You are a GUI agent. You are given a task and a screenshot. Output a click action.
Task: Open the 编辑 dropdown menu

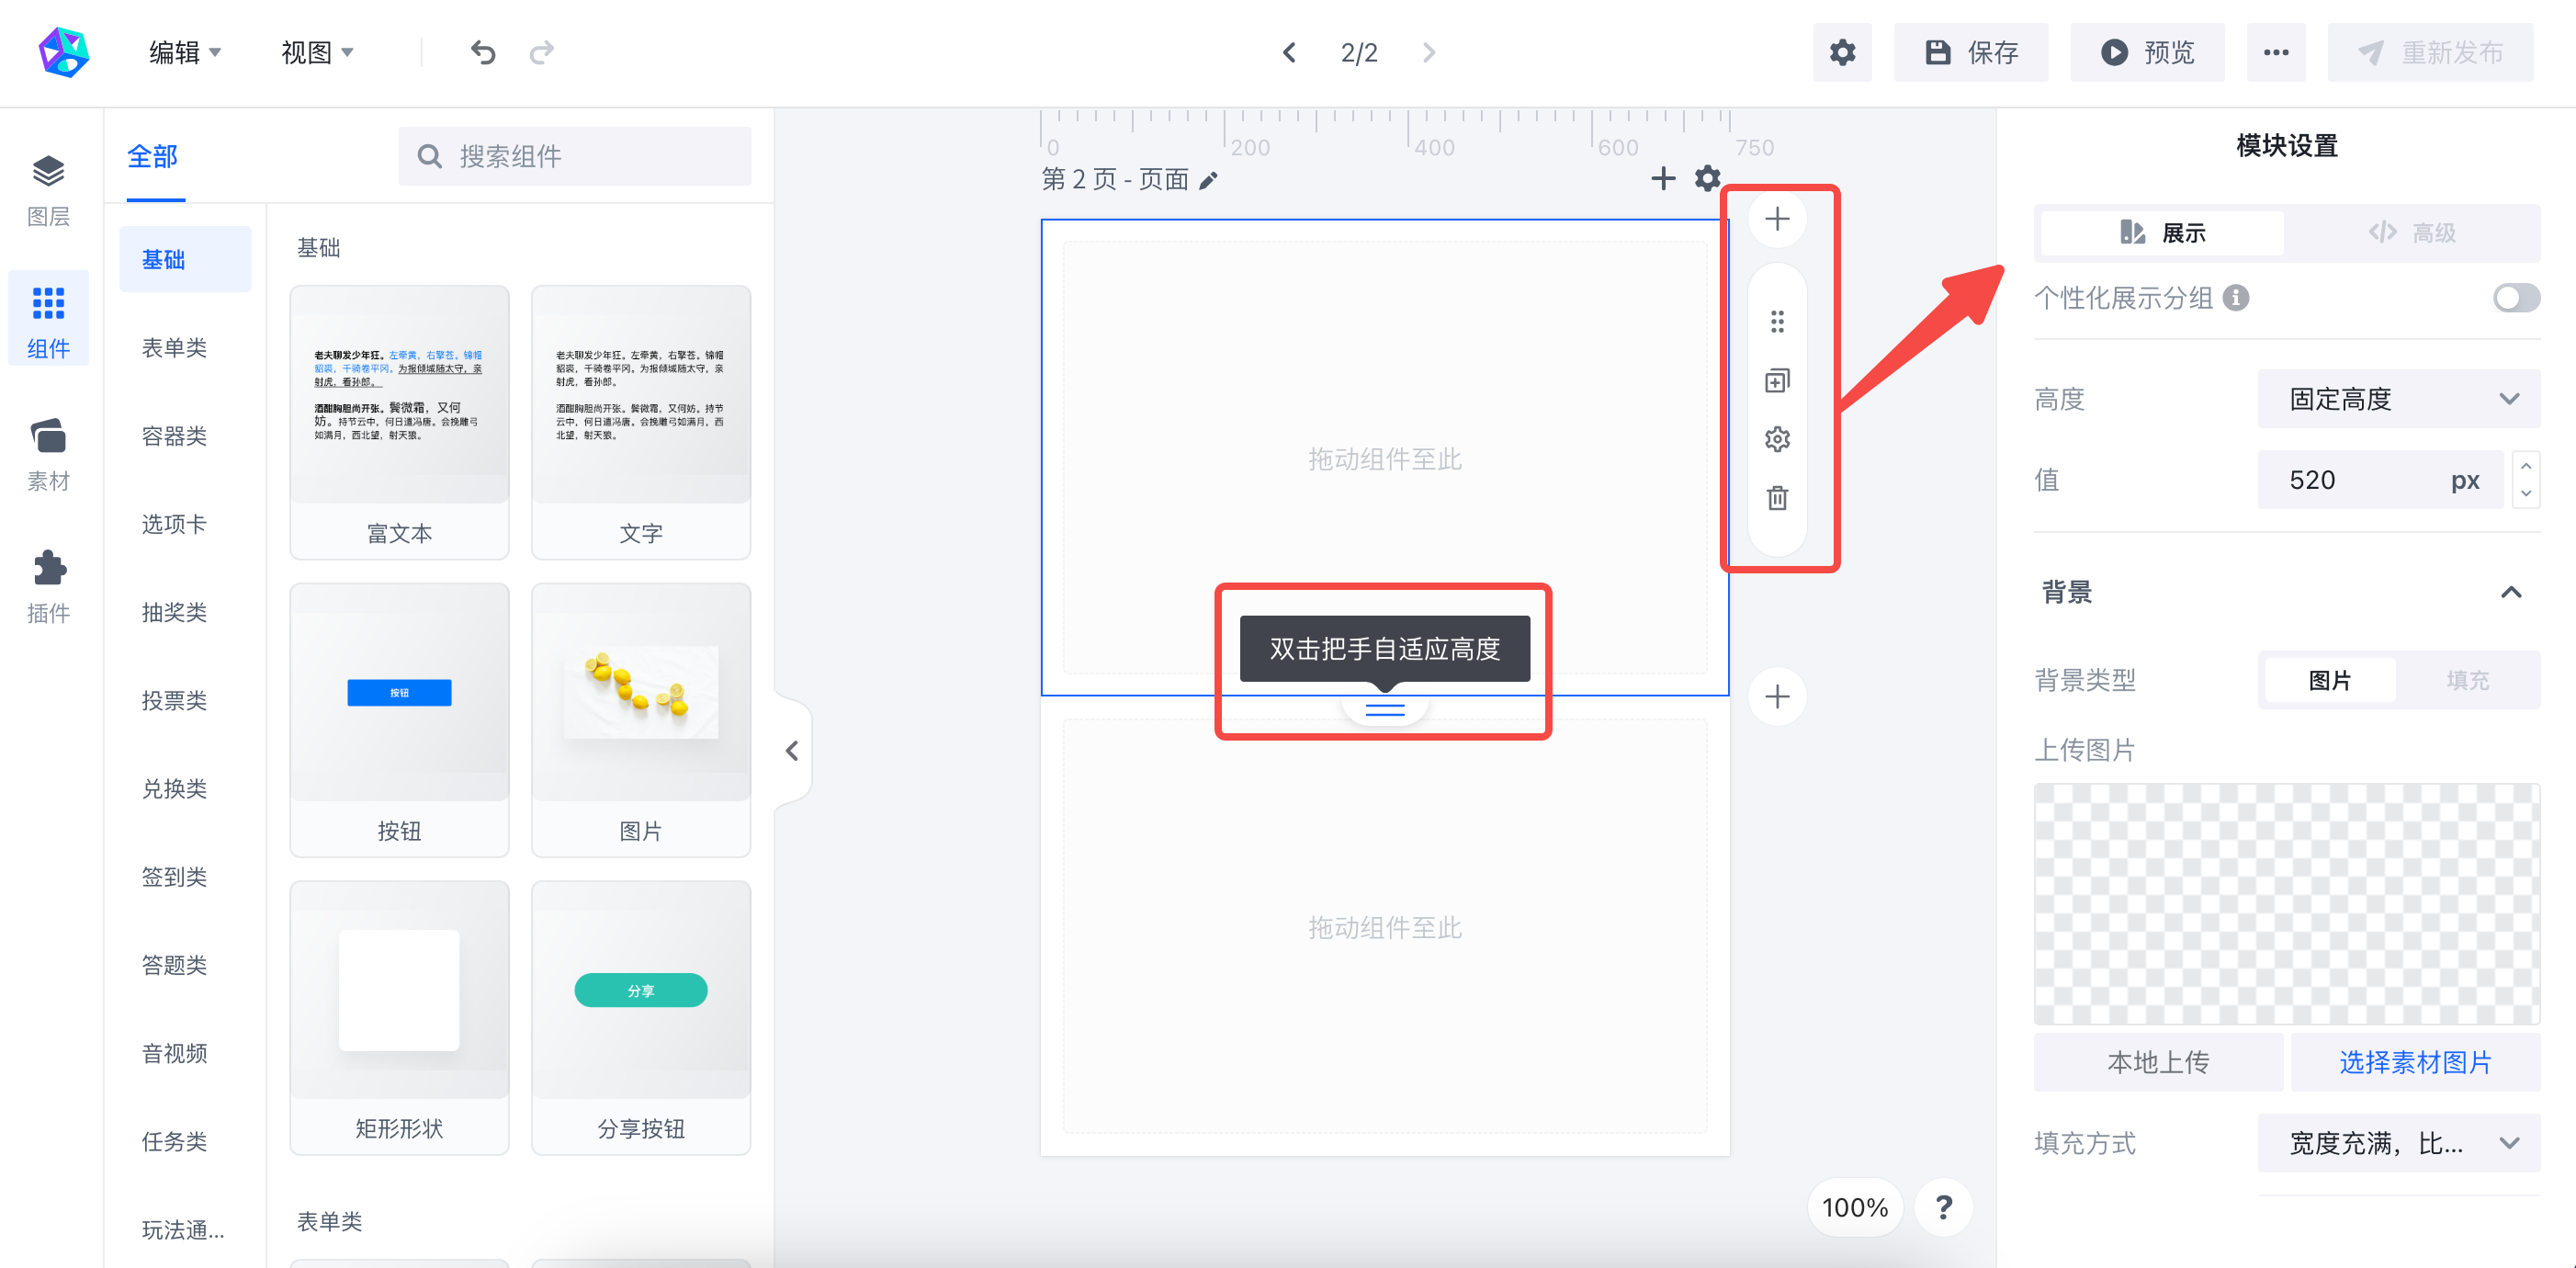click(x=185, y=52)
